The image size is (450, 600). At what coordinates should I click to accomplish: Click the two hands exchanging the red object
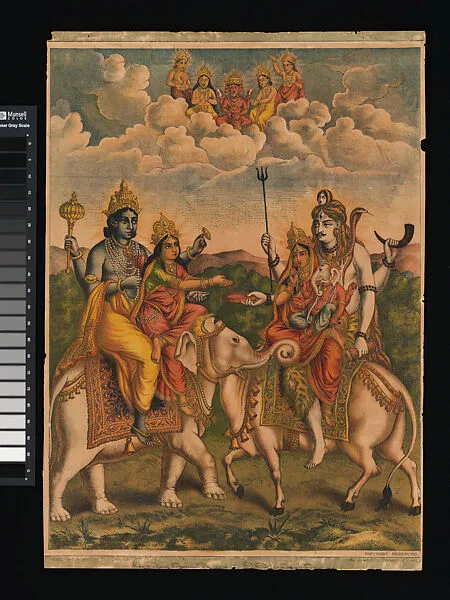point(236,297)
